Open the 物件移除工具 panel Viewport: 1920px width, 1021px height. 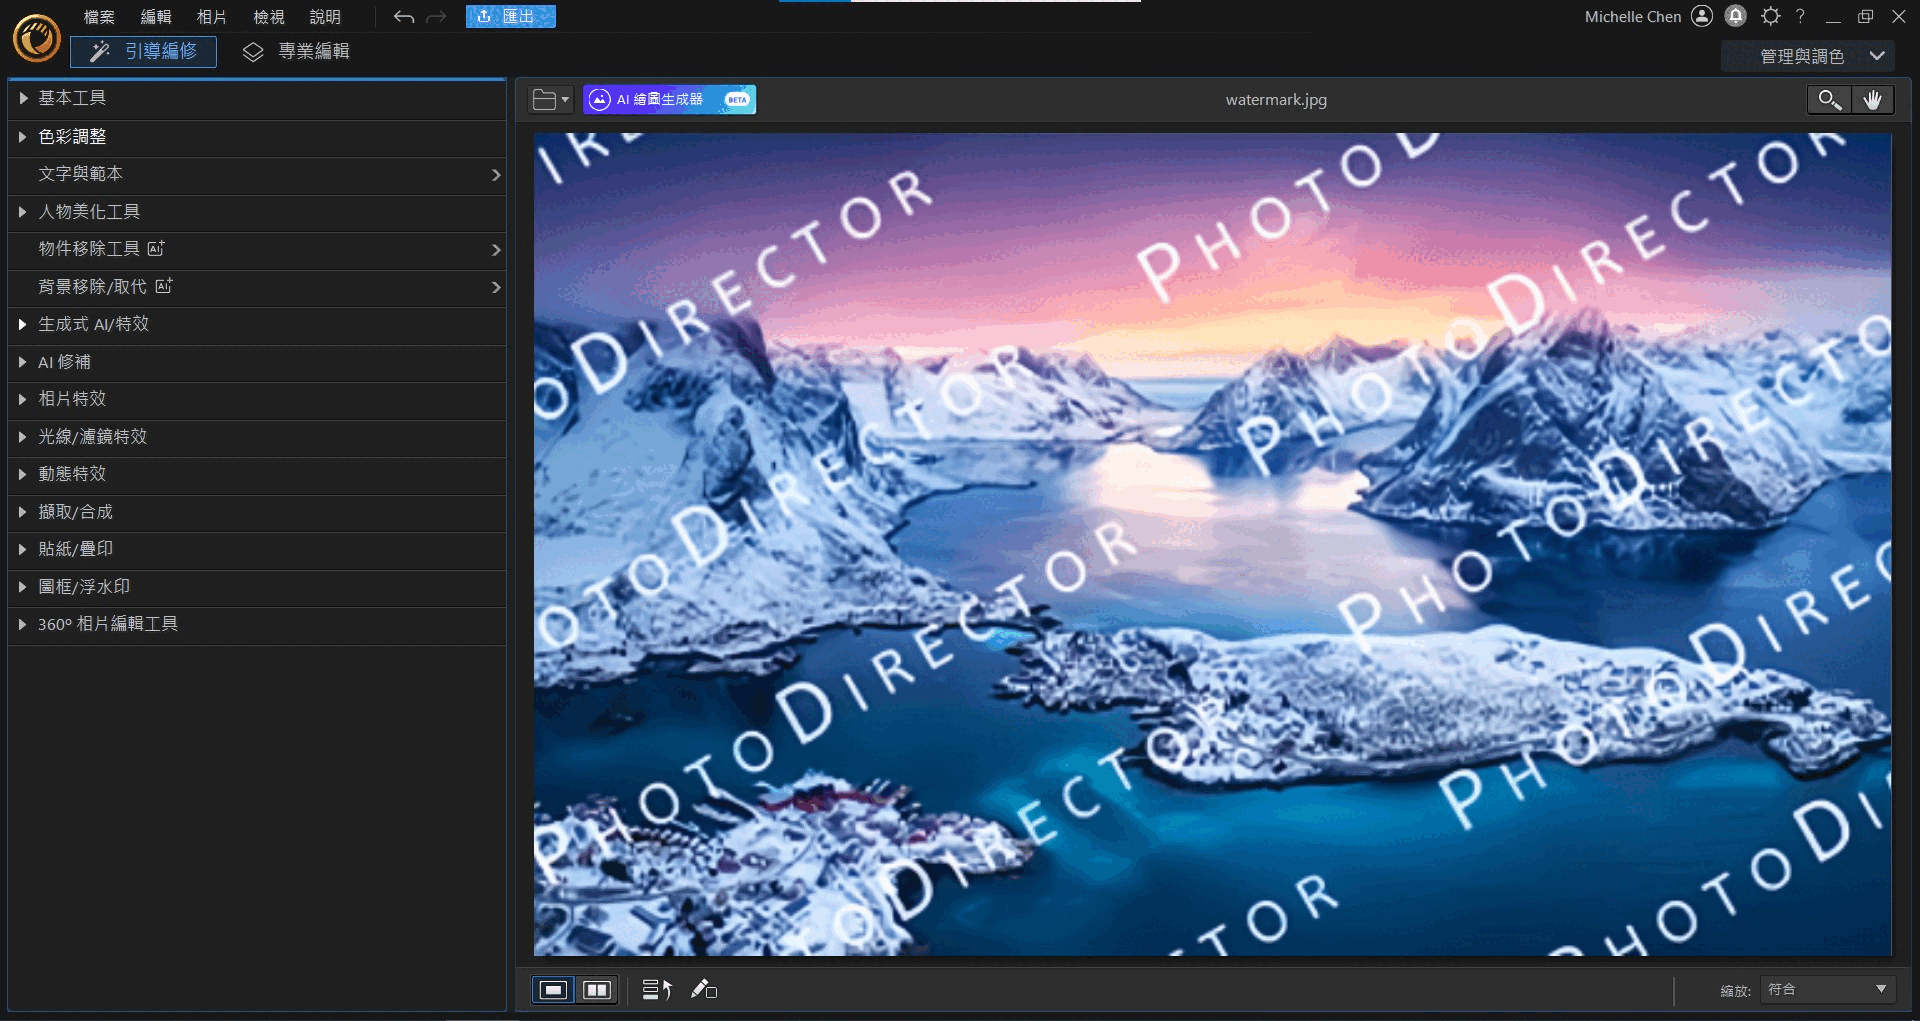click(260, 249)
